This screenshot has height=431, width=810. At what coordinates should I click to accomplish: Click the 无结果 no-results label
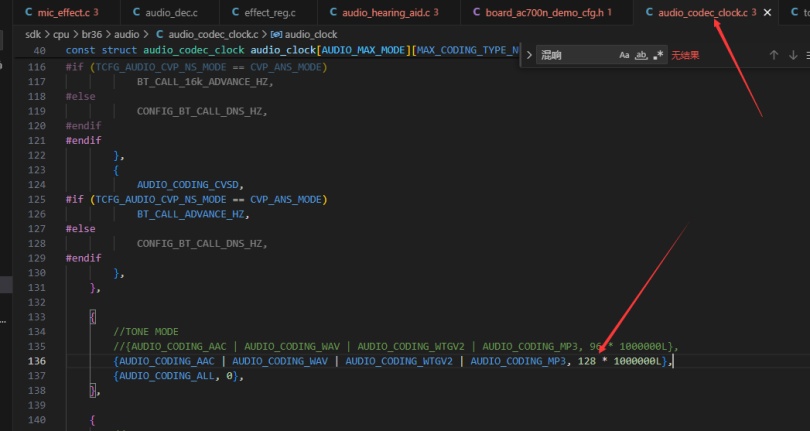(686, 55)
